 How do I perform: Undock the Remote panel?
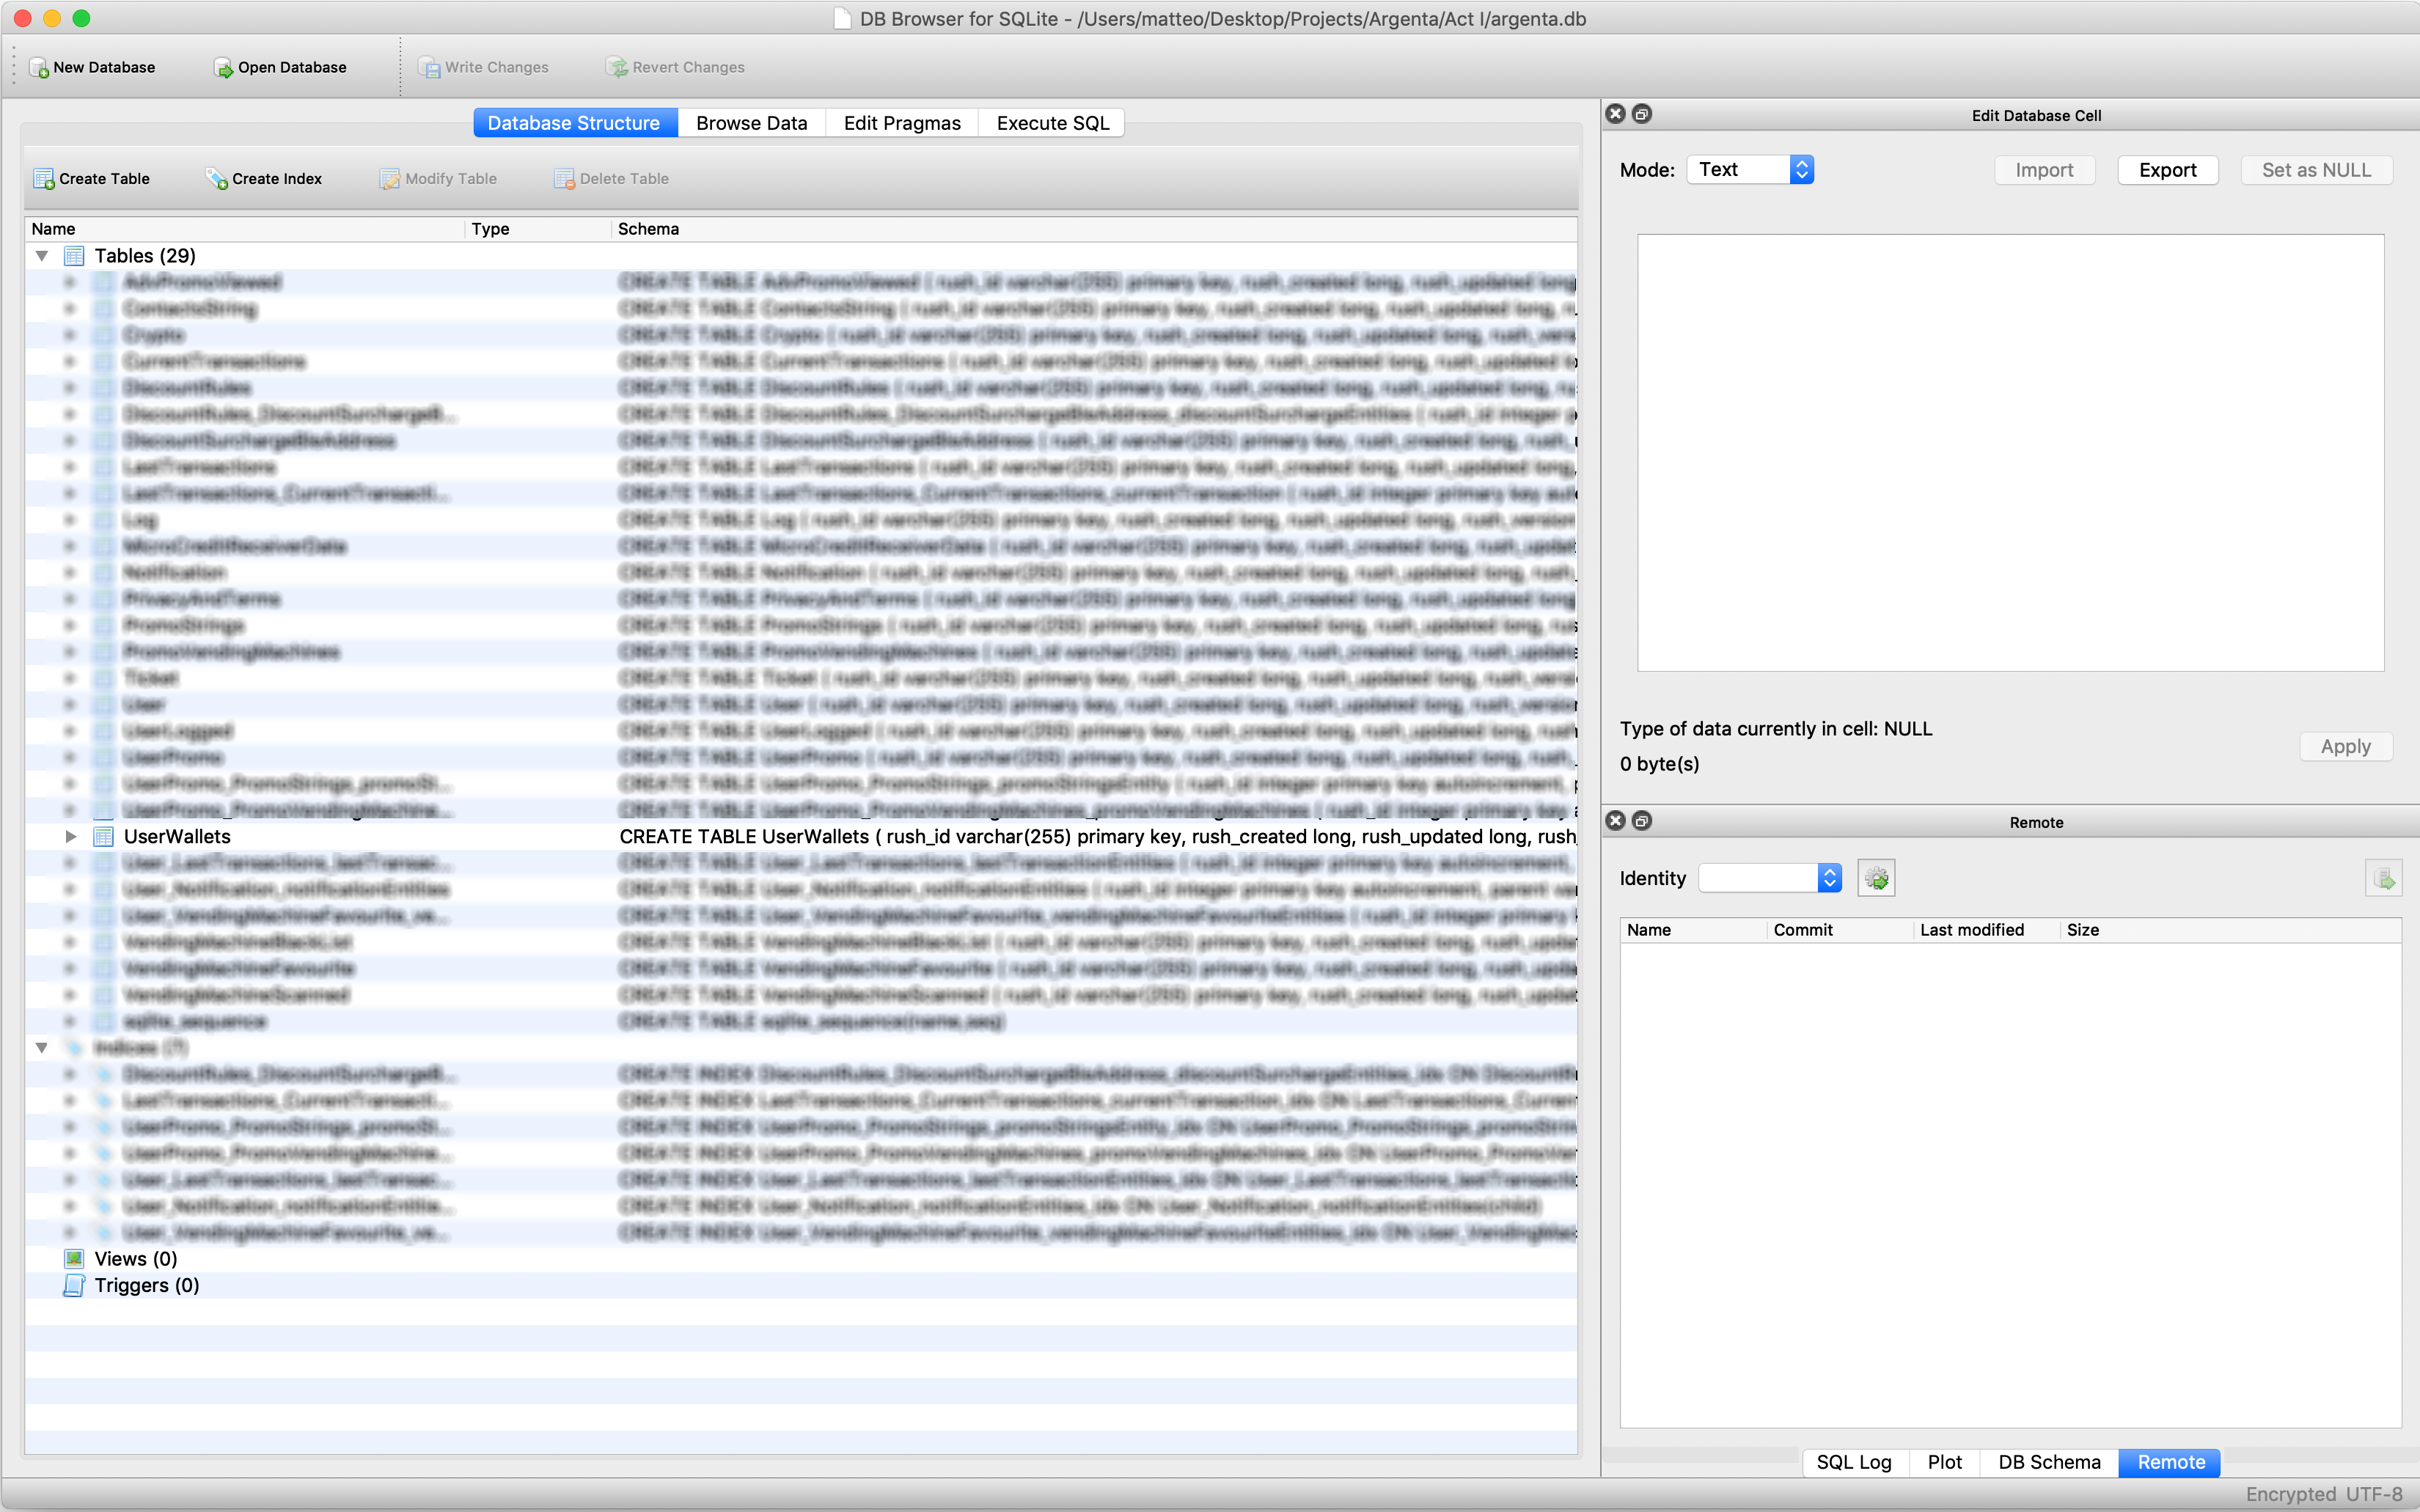[1642, 821]
